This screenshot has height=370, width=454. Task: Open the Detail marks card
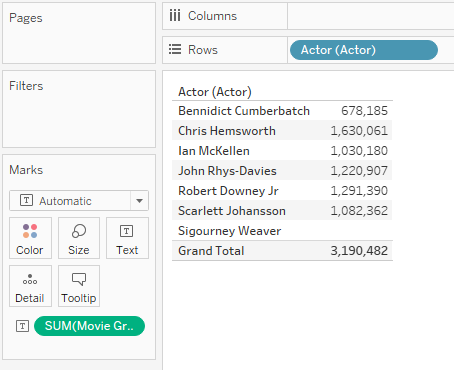coord(30,286)
